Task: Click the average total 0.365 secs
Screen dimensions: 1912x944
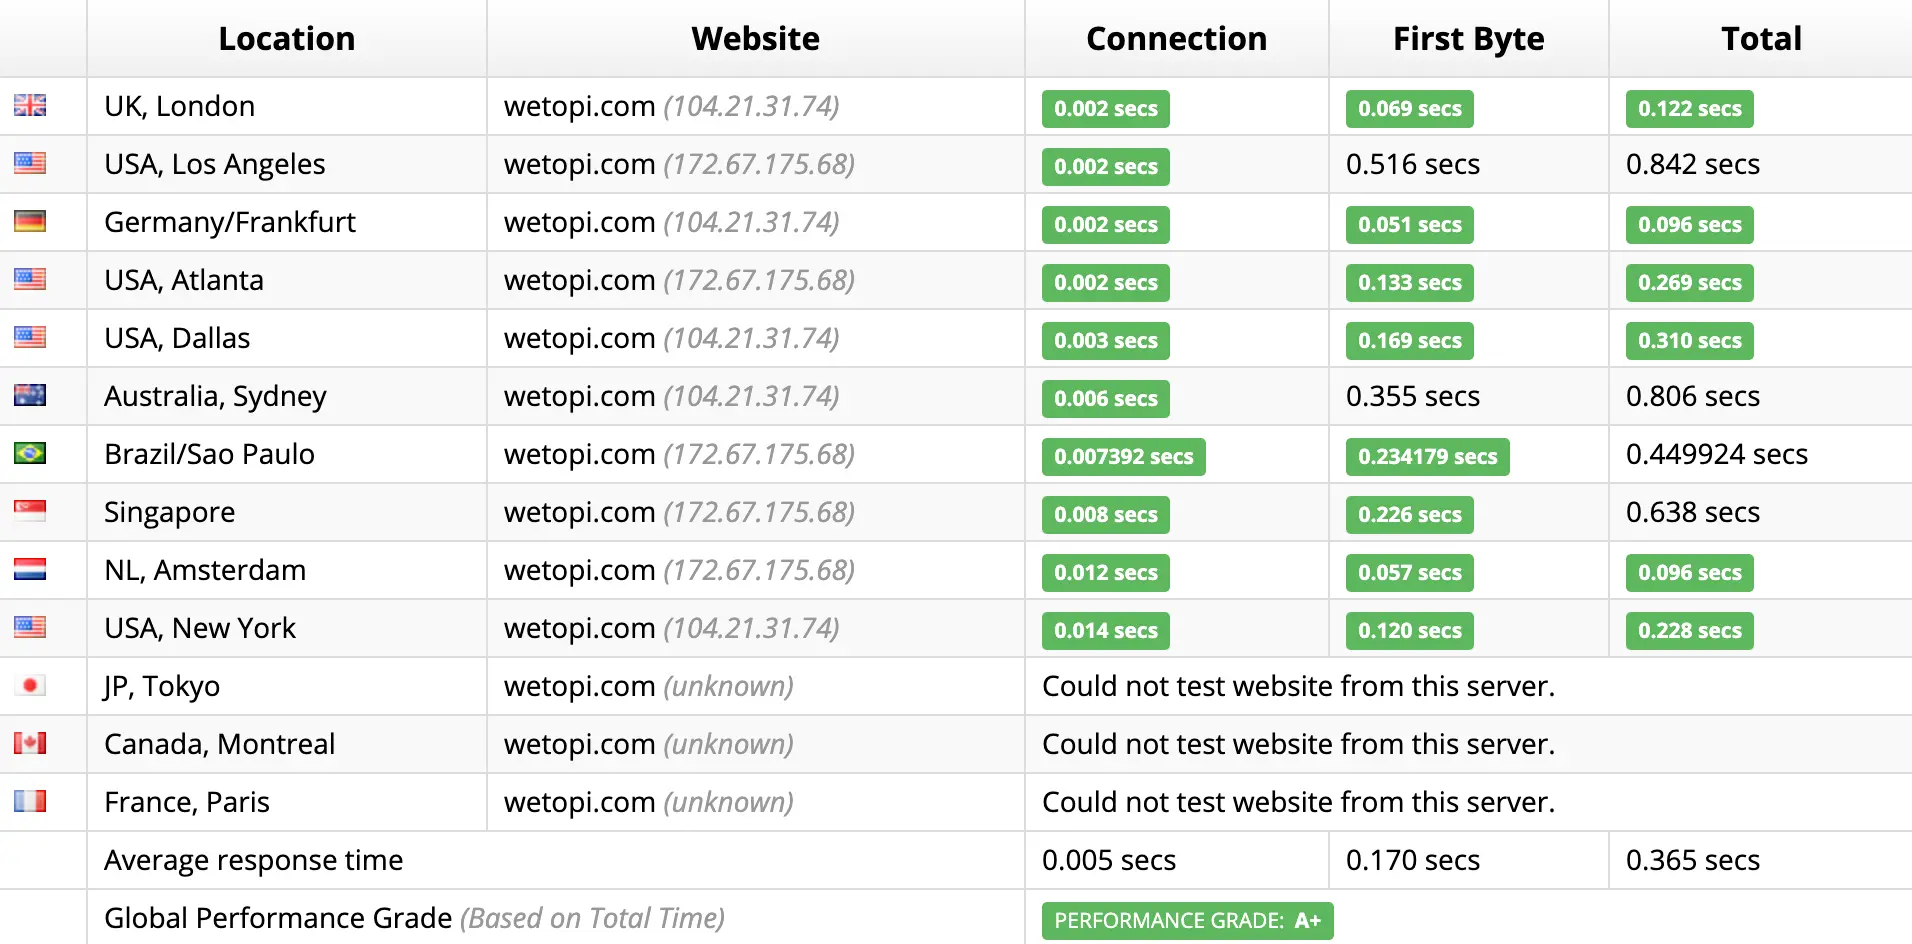Action: coord(1693,860)
